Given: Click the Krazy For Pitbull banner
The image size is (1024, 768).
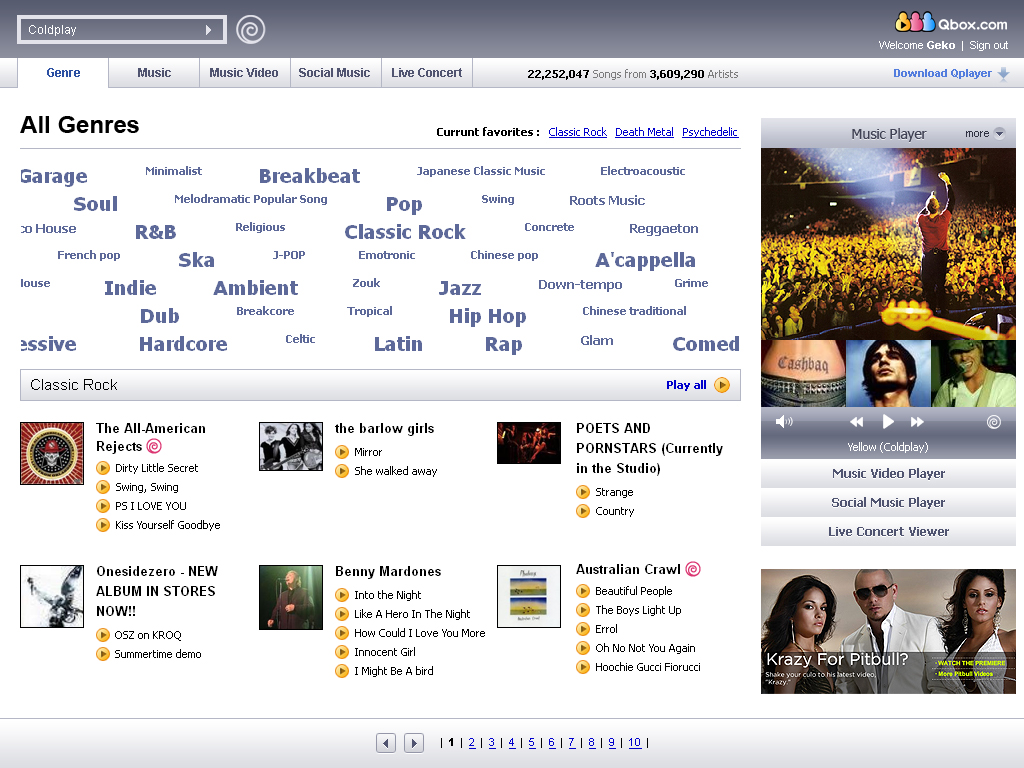Looking at the screenshot, I should click(x=888, y=631).
